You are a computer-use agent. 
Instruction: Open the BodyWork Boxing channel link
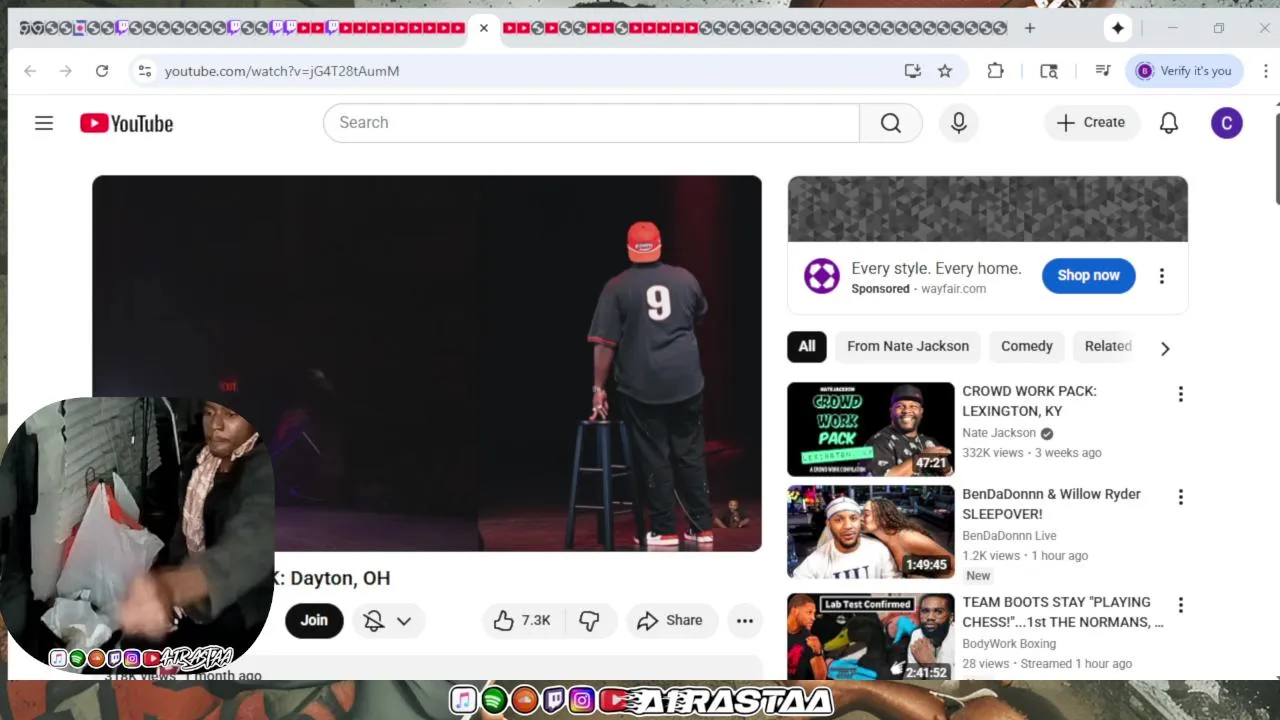pos(1008,644)
